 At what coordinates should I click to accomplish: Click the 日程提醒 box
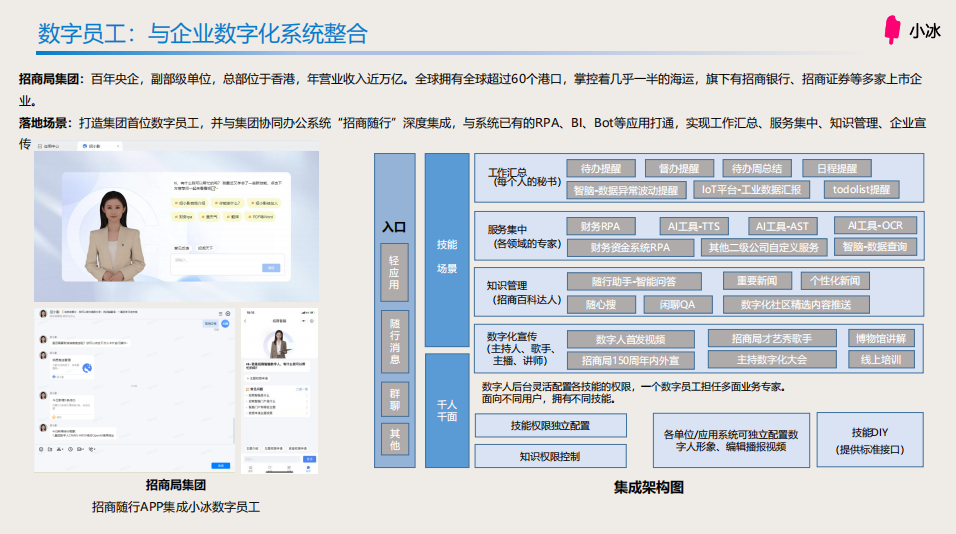pyautogui.click(x=836, y=168)
